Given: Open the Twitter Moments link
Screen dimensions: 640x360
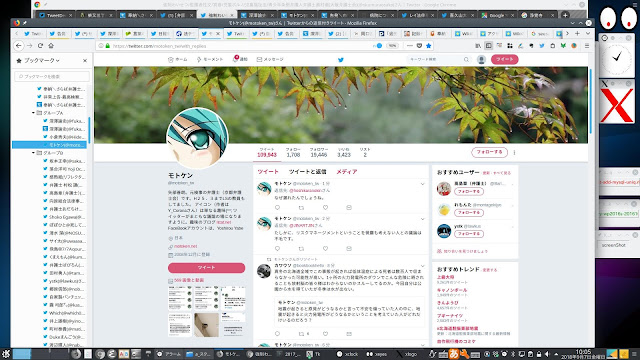Looking at the screenshot, I should (210, 60).
